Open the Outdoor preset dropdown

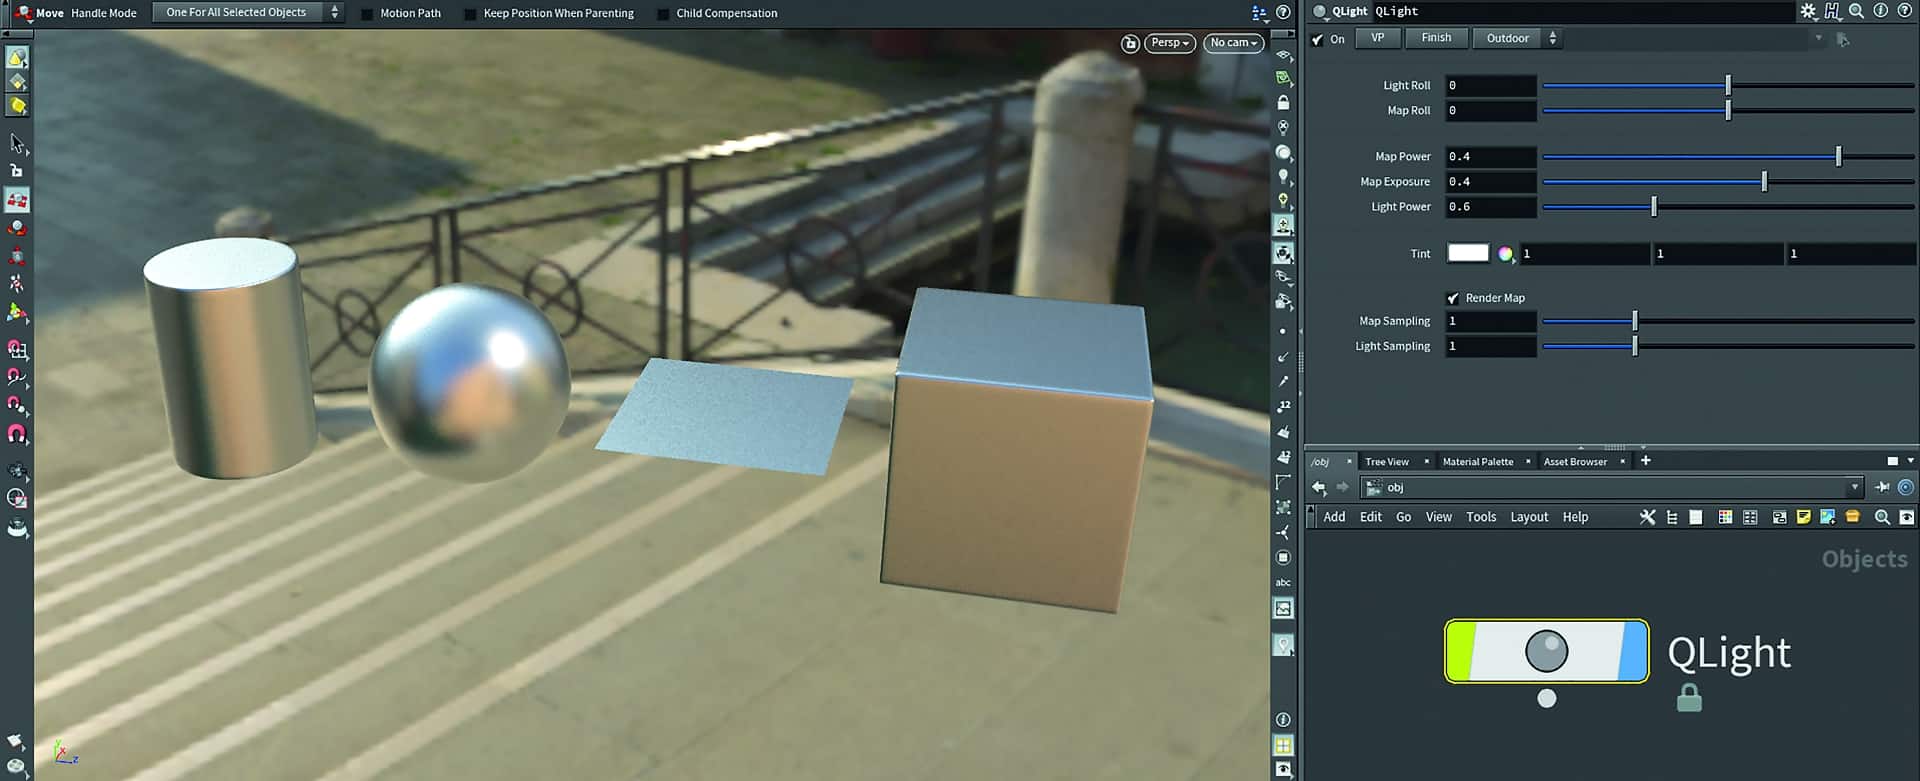click(x=1516, y=38)
